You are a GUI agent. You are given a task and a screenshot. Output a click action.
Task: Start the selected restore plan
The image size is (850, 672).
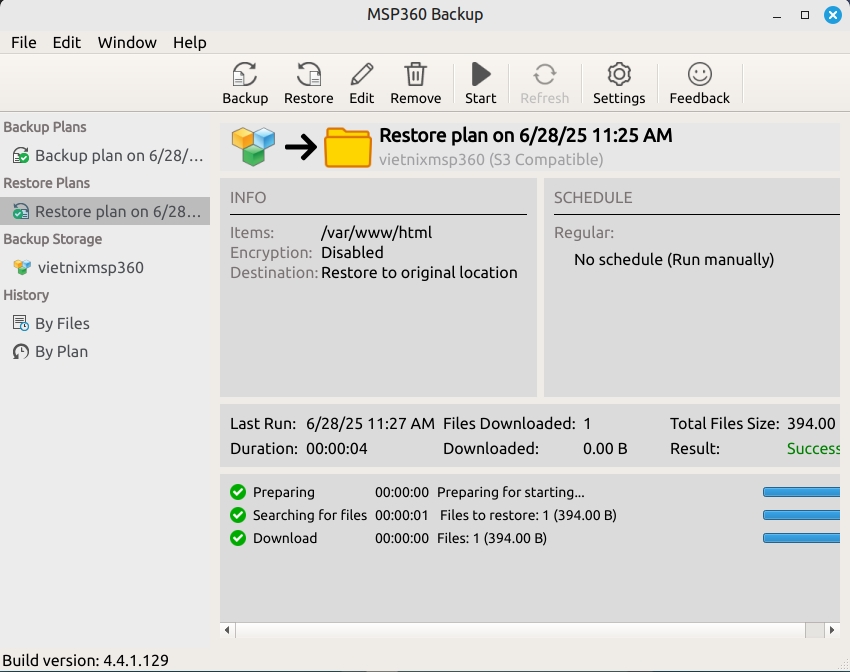coord(480,83)
